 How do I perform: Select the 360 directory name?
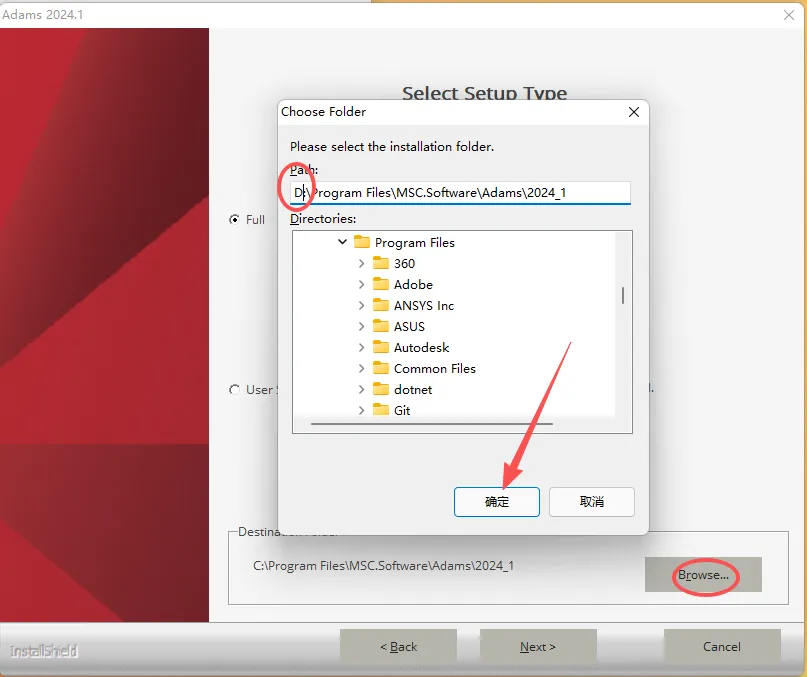[x=405, y=264]
